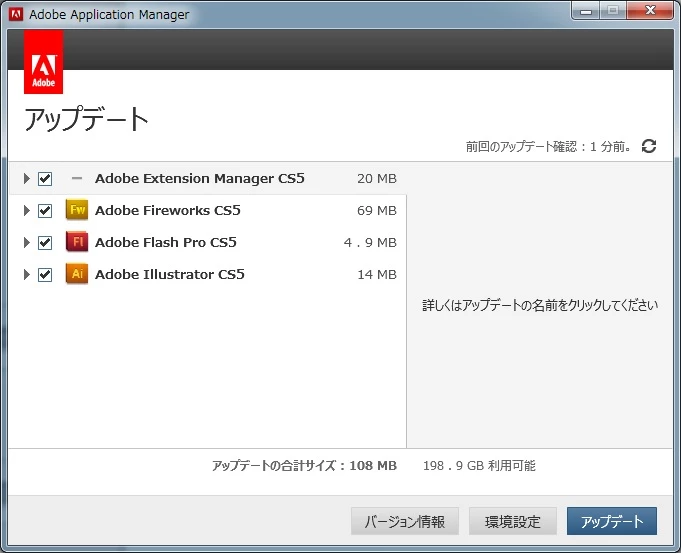Click the title bar Adobe app icon
This screenshot has width=681, height=553.
(16, 14)
